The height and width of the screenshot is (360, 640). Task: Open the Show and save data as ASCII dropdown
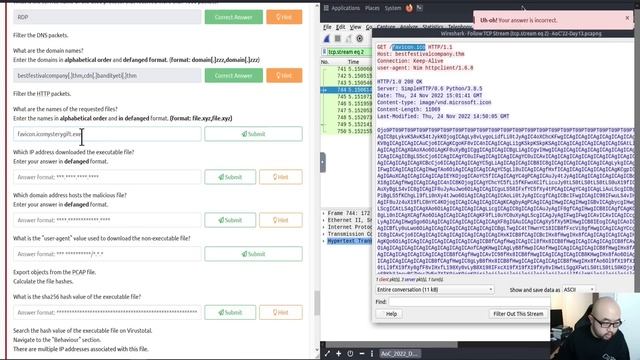coord(579,289)
